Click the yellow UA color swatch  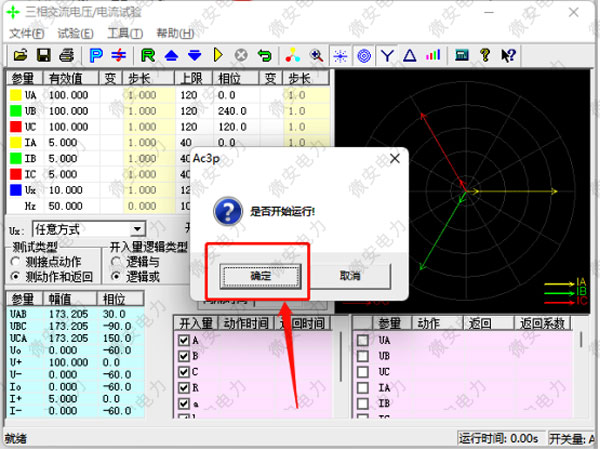(15, 95)
